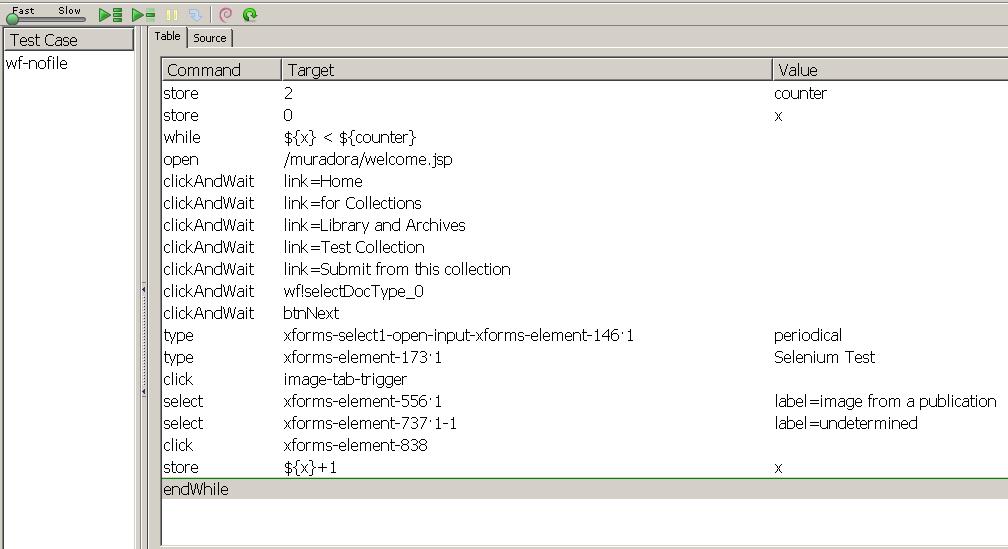
Task: Select the endWhile command row
Action: (584, 489)
